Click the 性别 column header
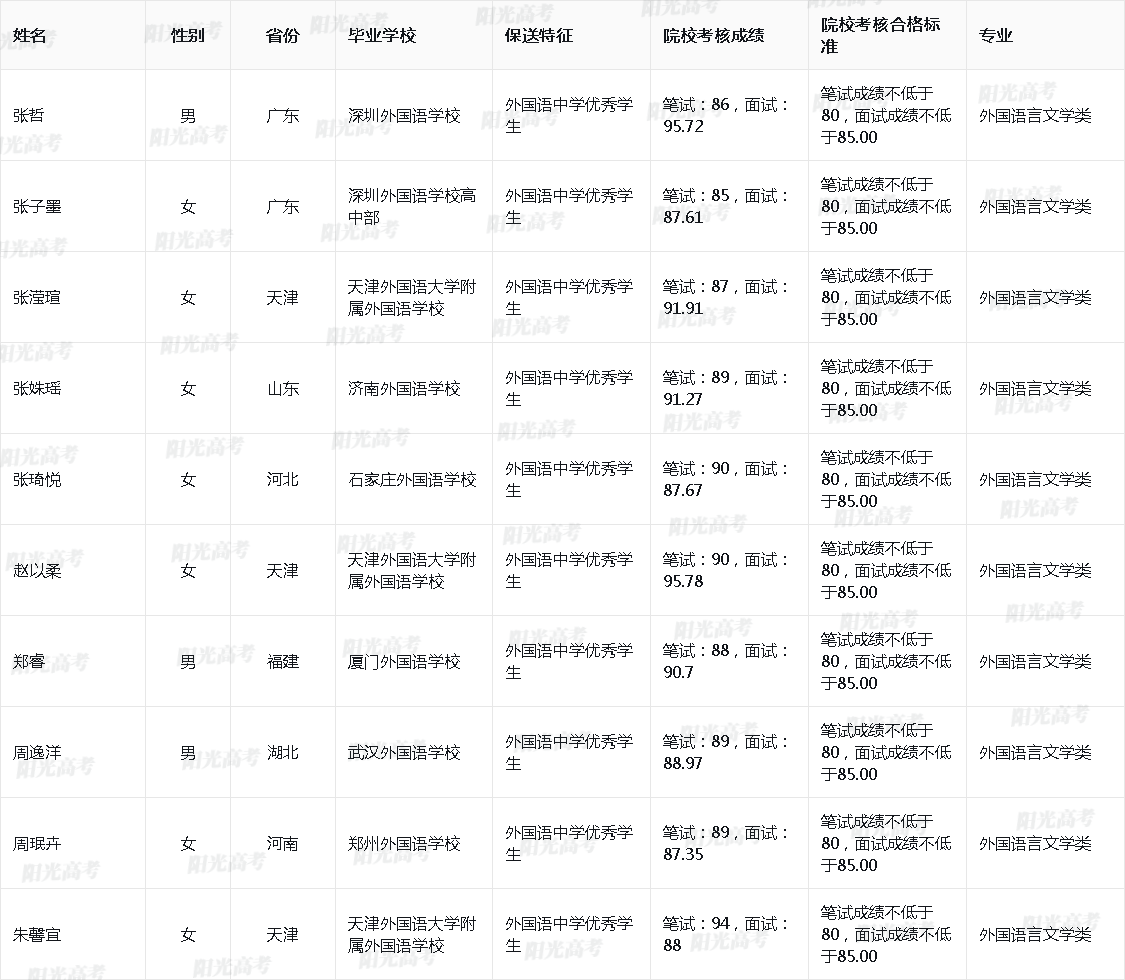 point(188,36)
